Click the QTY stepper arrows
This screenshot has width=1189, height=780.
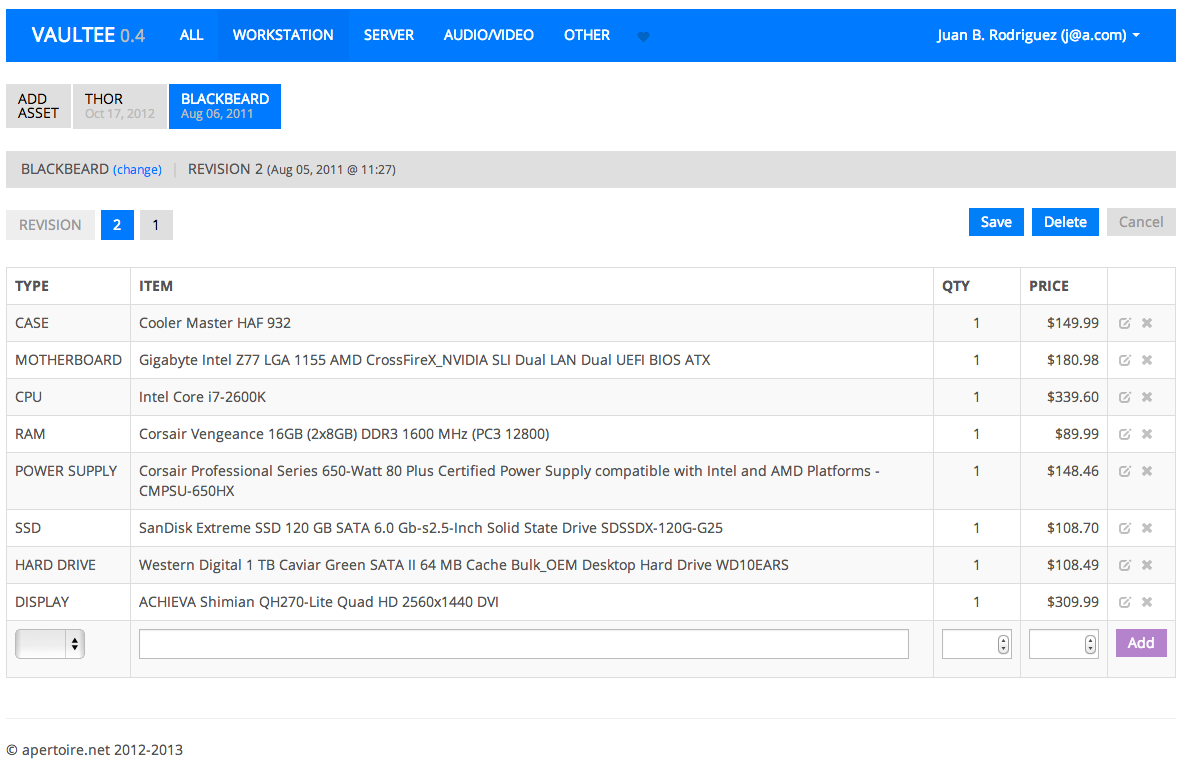coord(1003,644)
